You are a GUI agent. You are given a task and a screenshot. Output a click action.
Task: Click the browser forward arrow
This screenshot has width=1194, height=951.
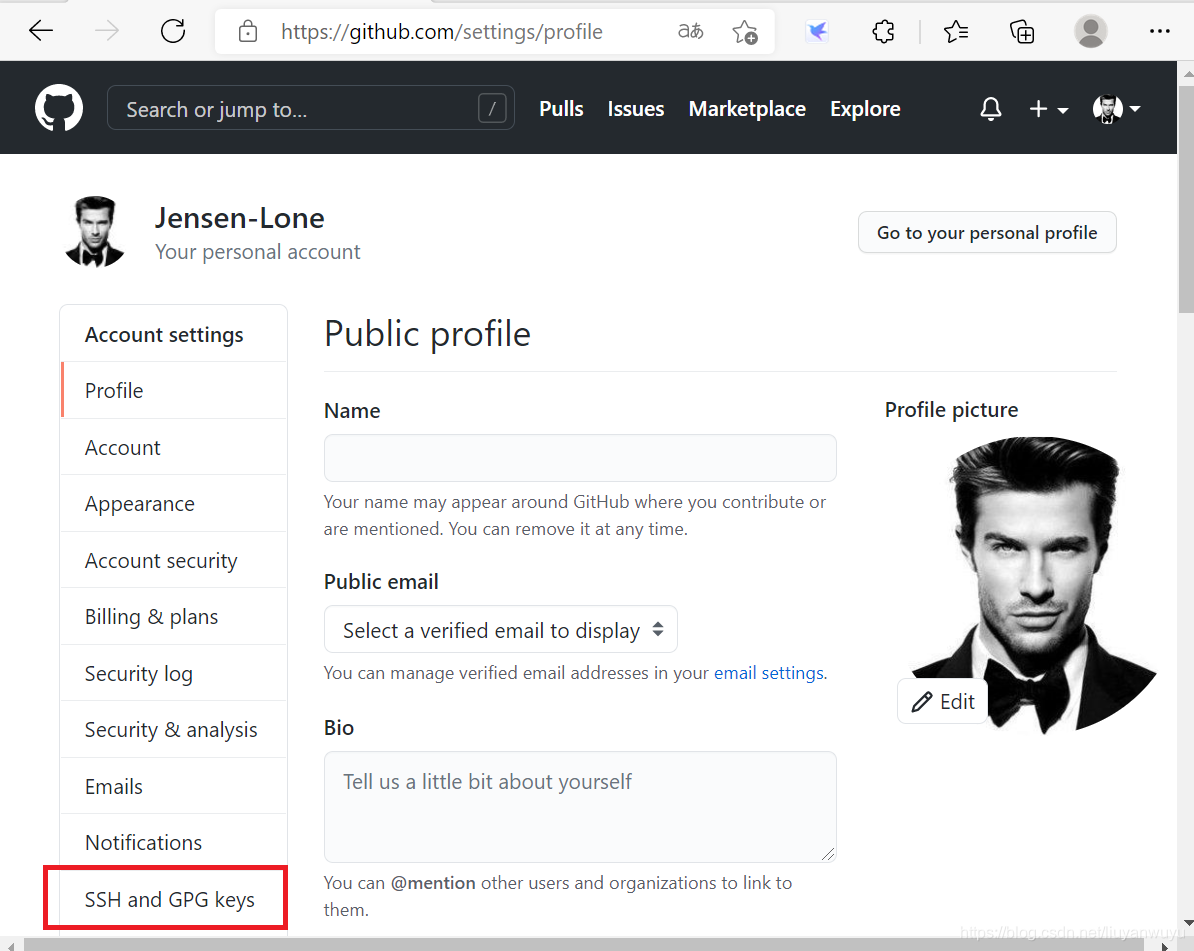coord(107,31)
